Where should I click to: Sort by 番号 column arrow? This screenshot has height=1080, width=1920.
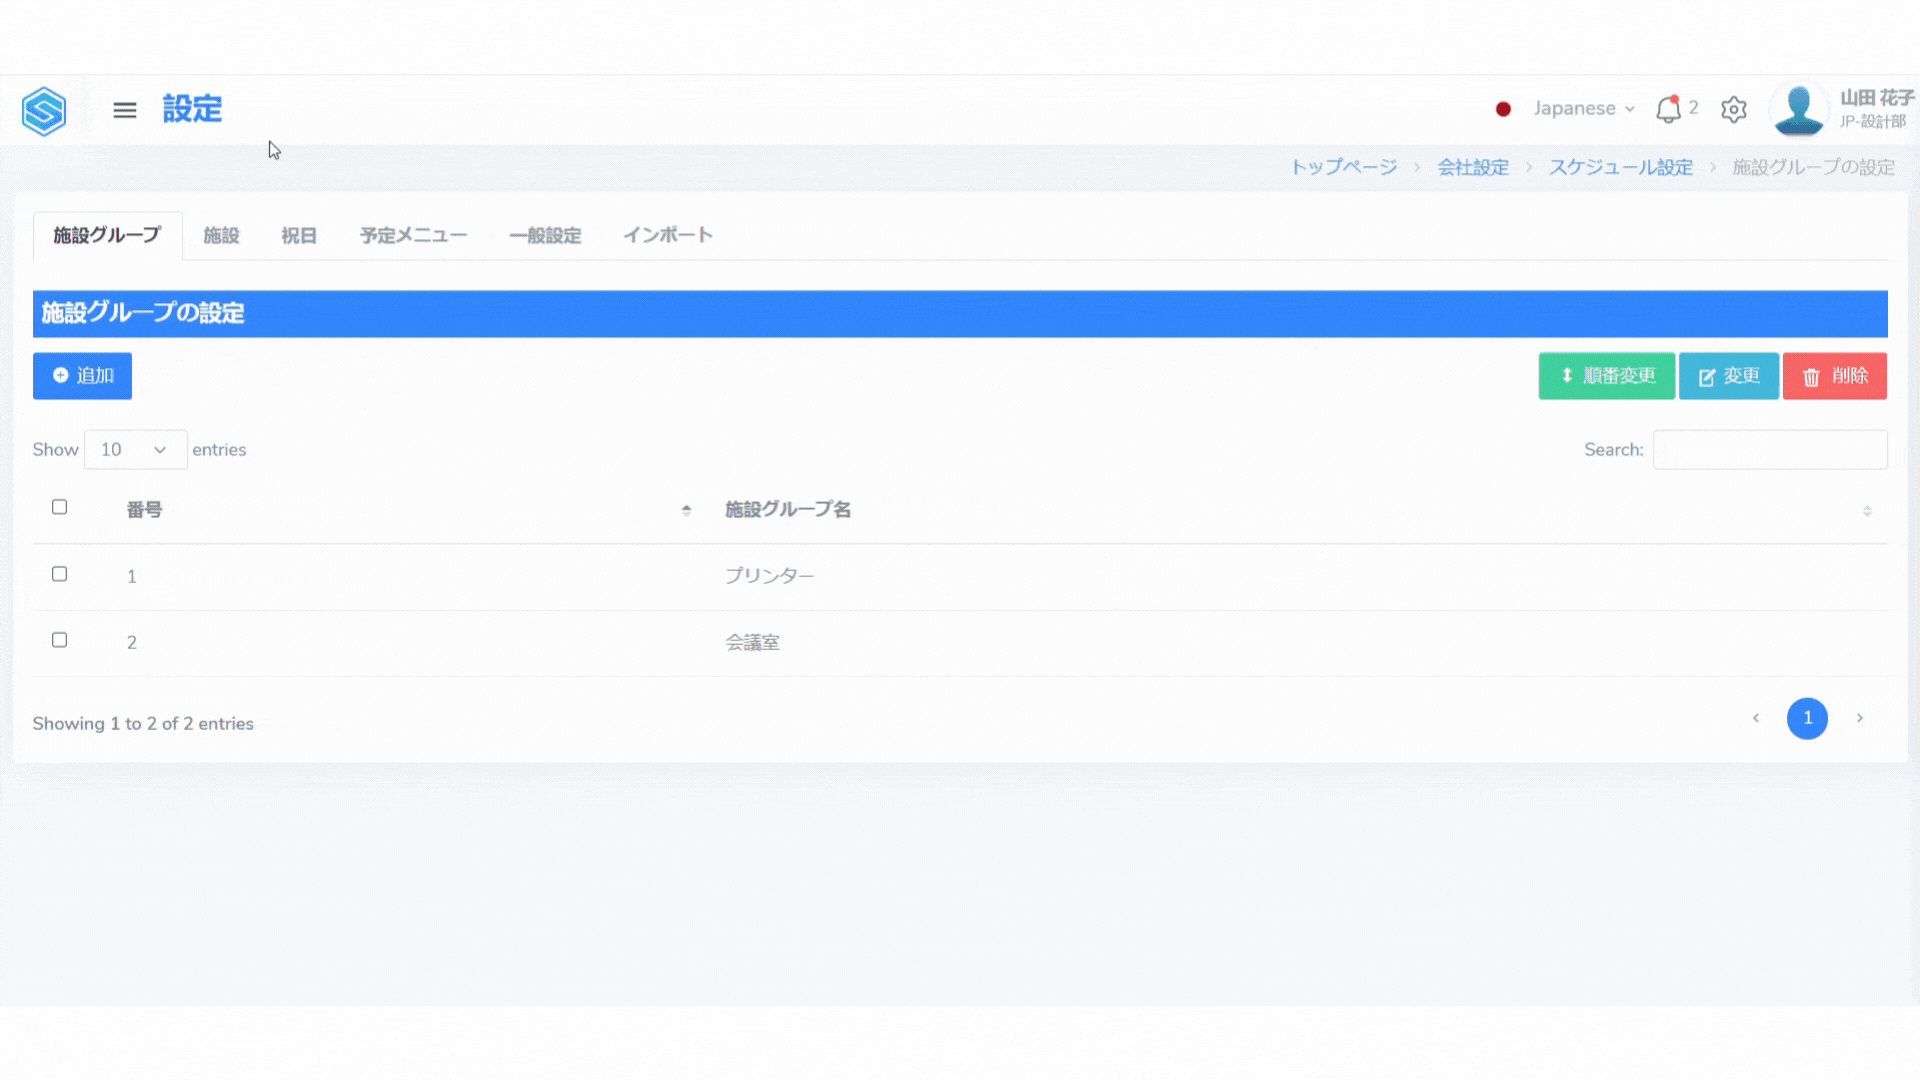pos(686,510)
